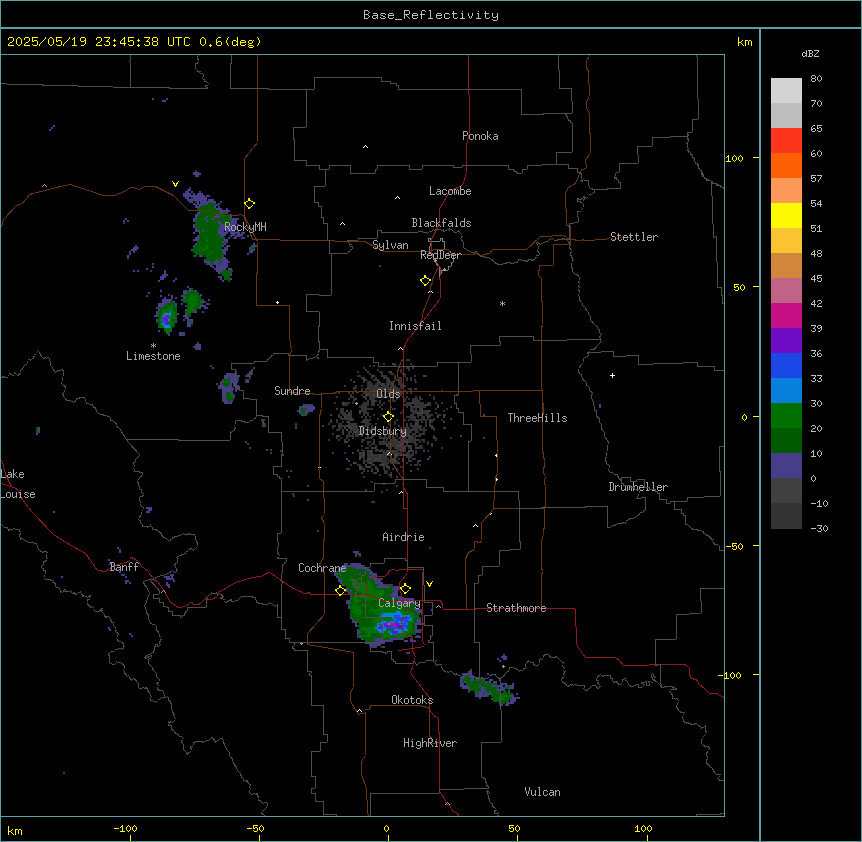Click the green 20 dBZ color swatch
862x842 pixels.
(786, 416)
